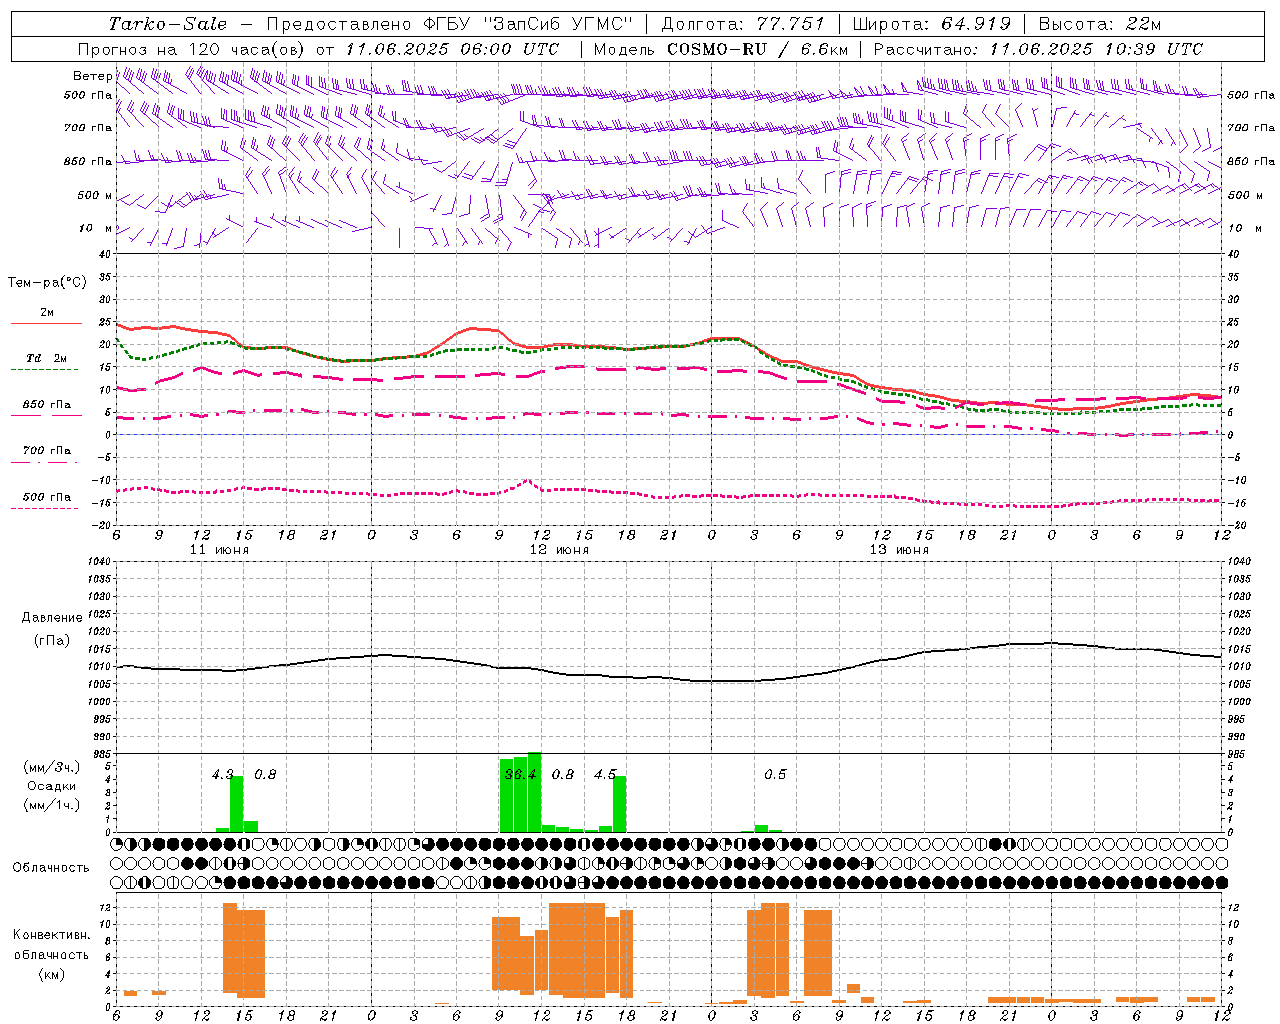
Task: Click the 'Тем-ра(°C)' temperature label
Action: [47, 283]
